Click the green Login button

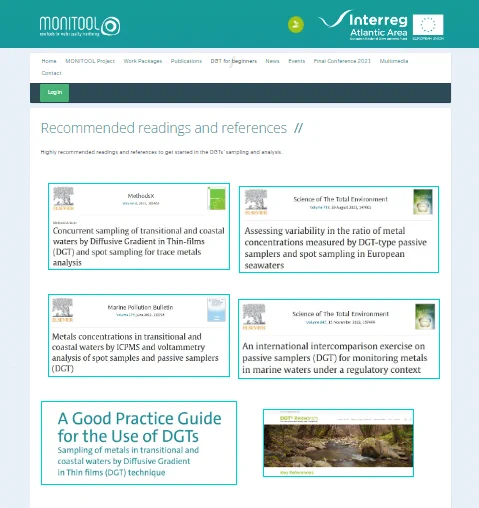[55, 93]
